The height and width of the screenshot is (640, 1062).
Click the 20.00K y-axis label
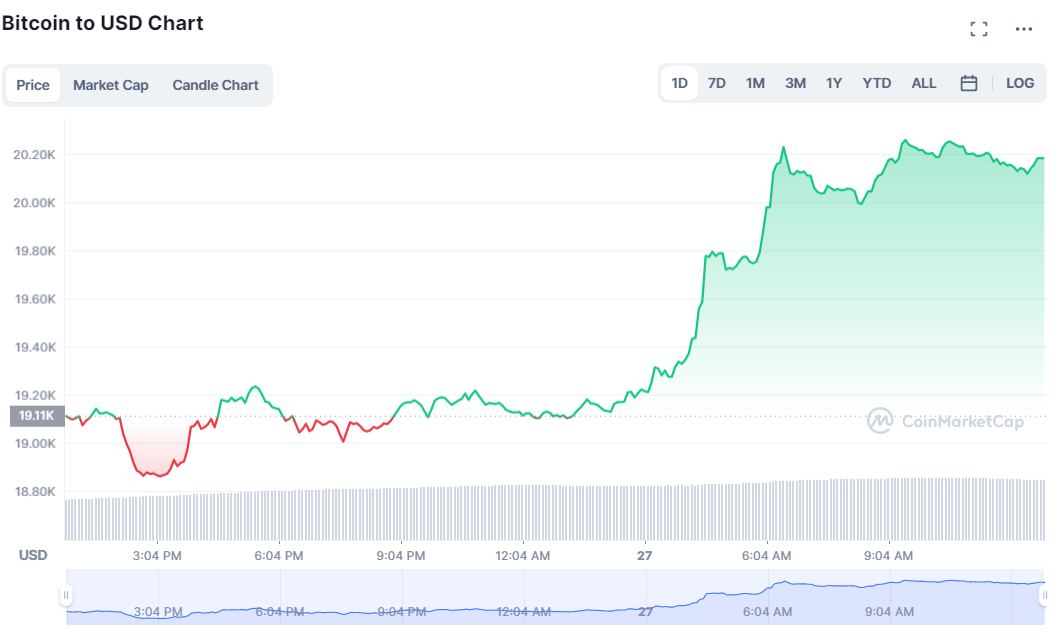(x=35, y=203)
